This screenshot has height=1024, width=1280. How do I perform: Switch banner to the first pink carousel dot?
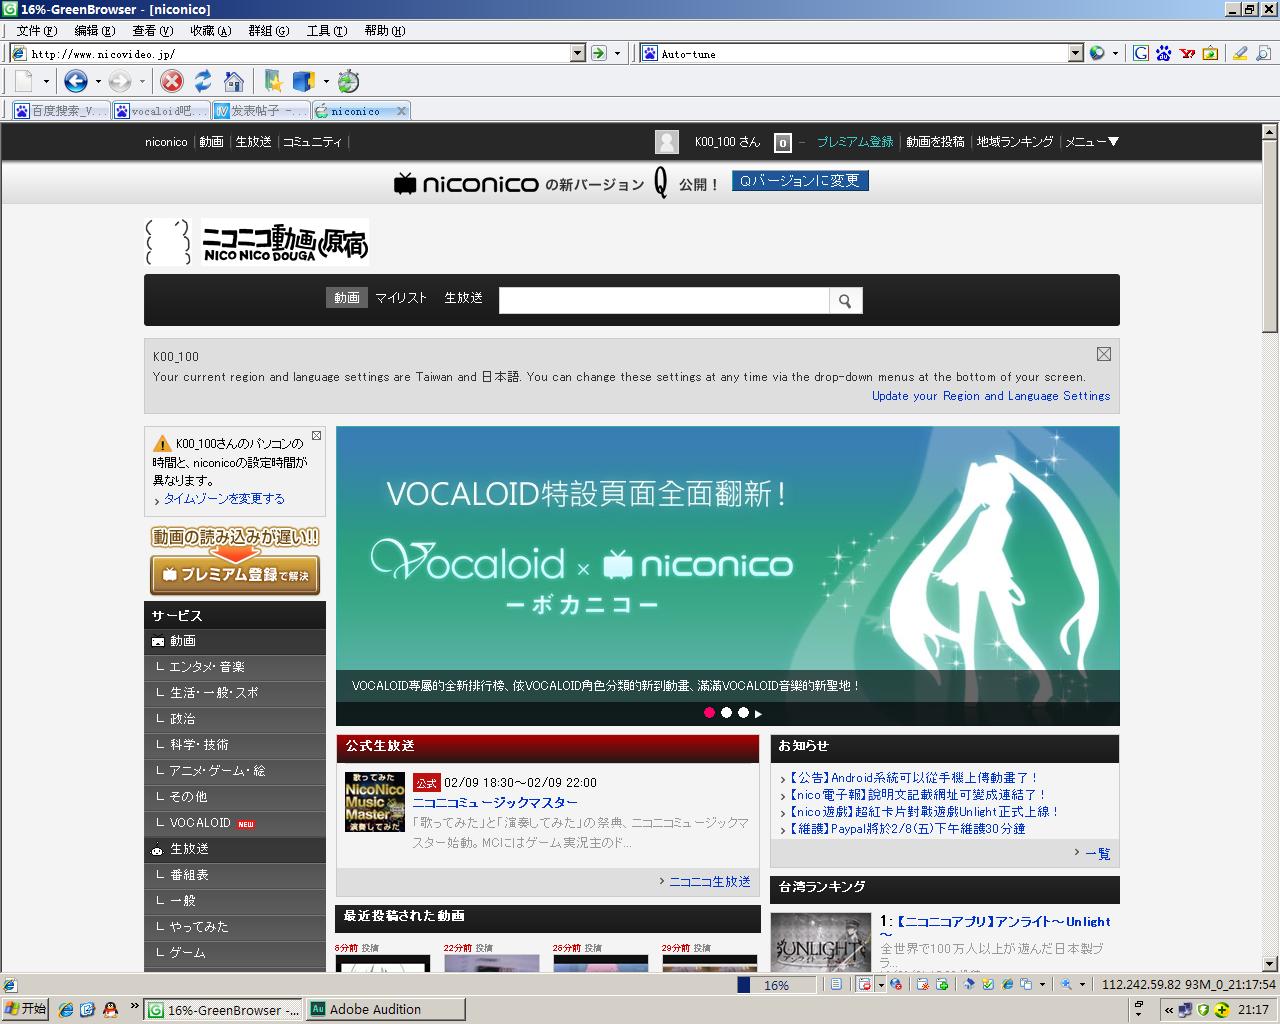click(x=709, y=713)
